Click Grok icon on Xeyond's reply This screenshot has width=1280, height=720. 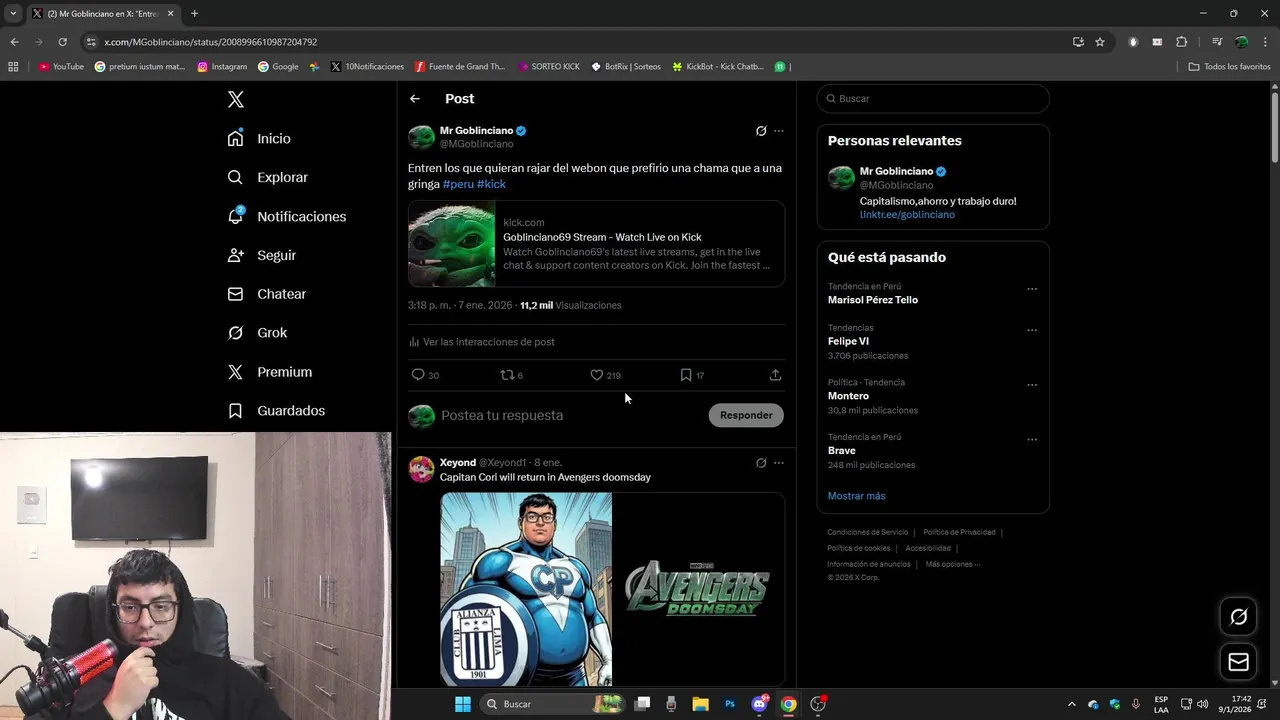pos(761,463)
